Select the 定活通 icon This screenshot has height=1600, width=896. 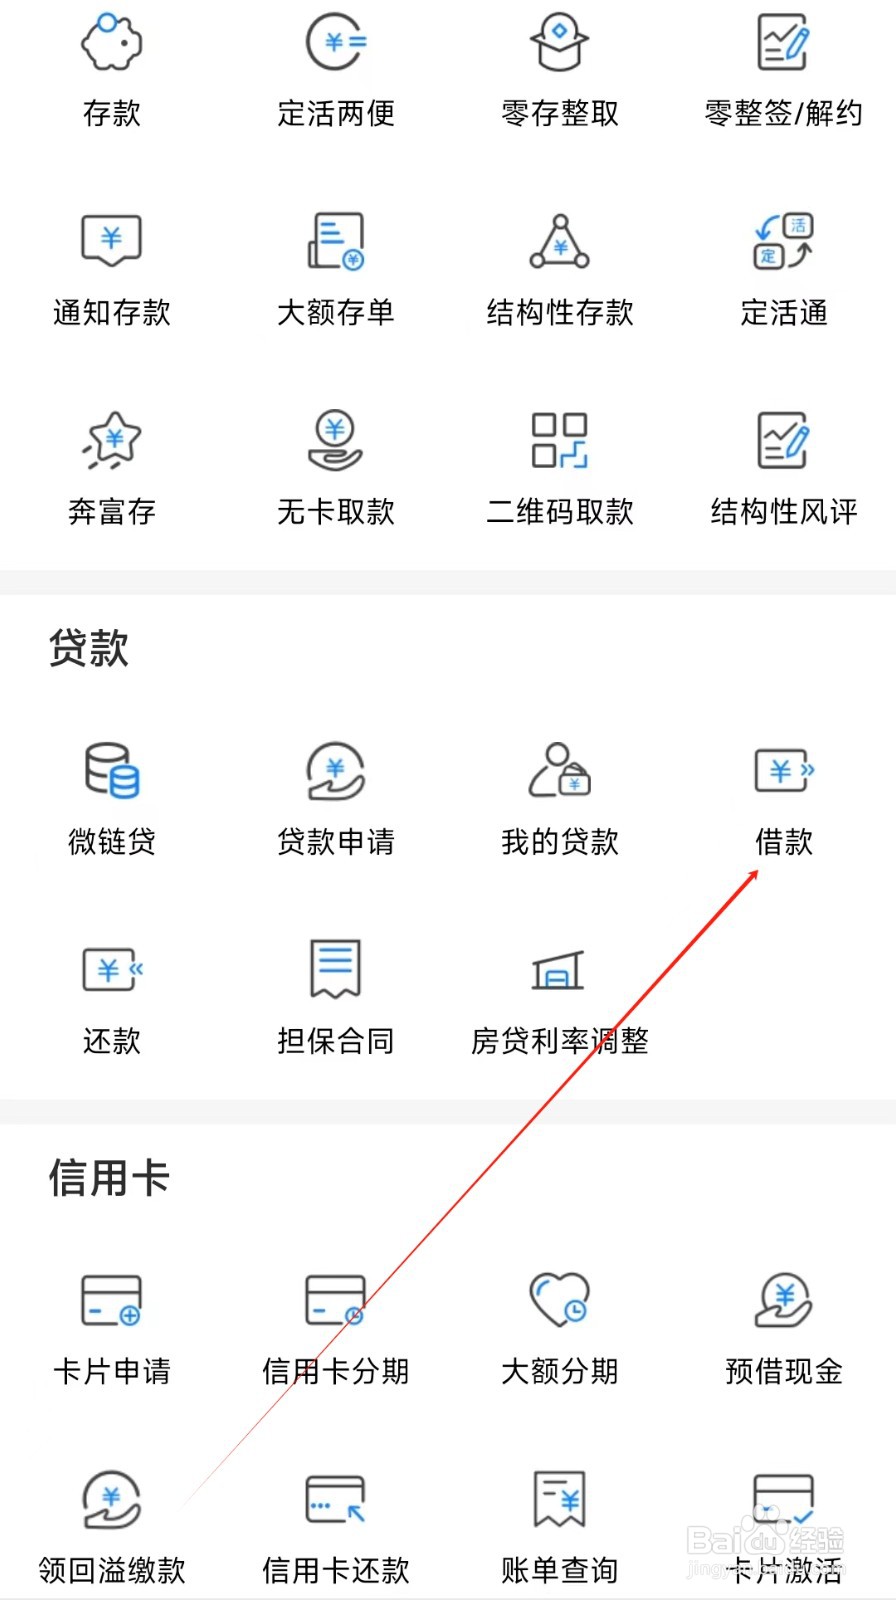[784, 241]
